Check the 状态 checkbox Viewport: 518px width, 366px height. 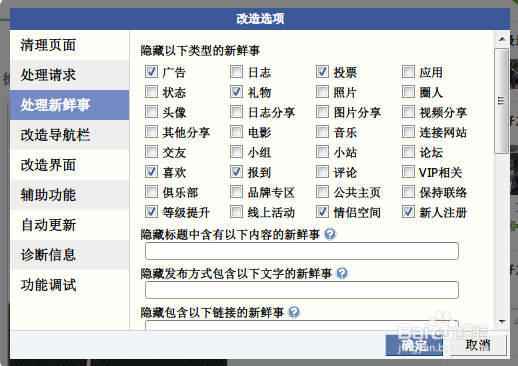point(151,92)
